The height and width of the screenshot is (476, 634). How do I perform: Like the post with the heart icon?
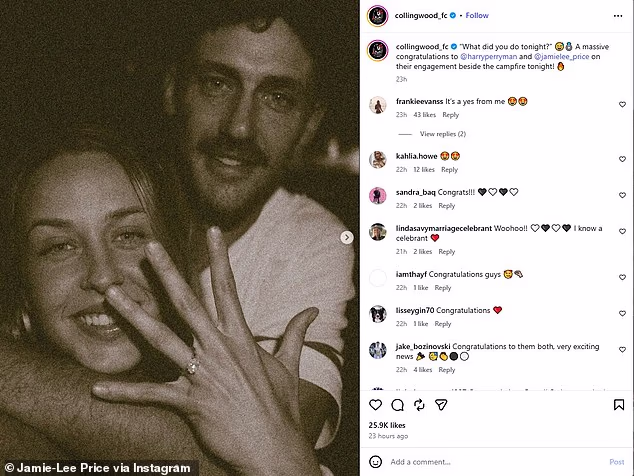tap(376, 405)
